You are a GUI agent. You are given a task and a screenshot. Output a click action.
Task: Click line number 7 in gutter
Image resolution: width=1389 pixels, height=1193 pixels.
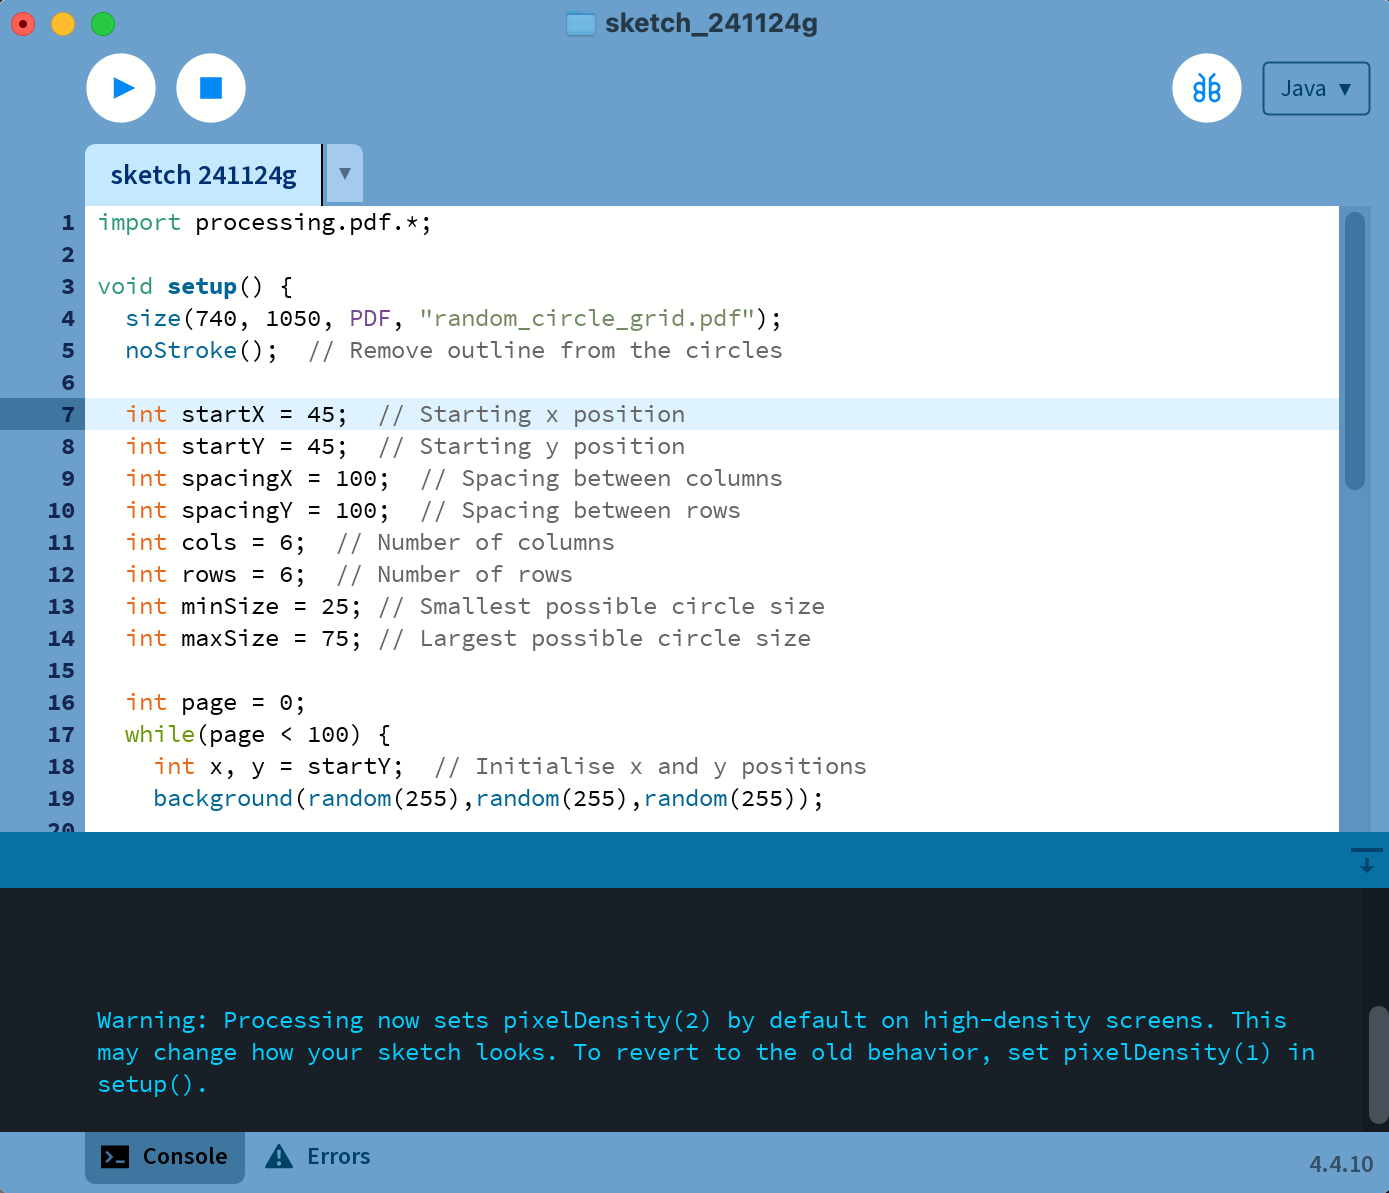pos(68,414)
